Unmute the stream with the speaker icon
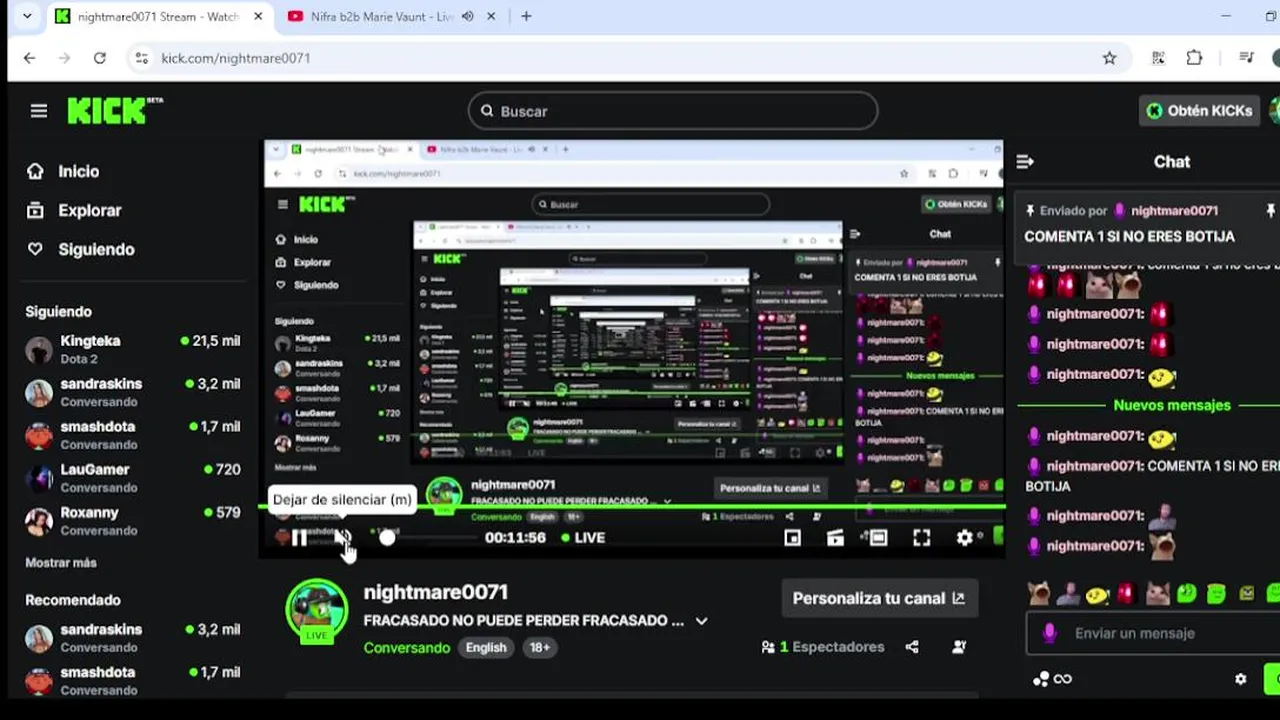 pos(342,538)
